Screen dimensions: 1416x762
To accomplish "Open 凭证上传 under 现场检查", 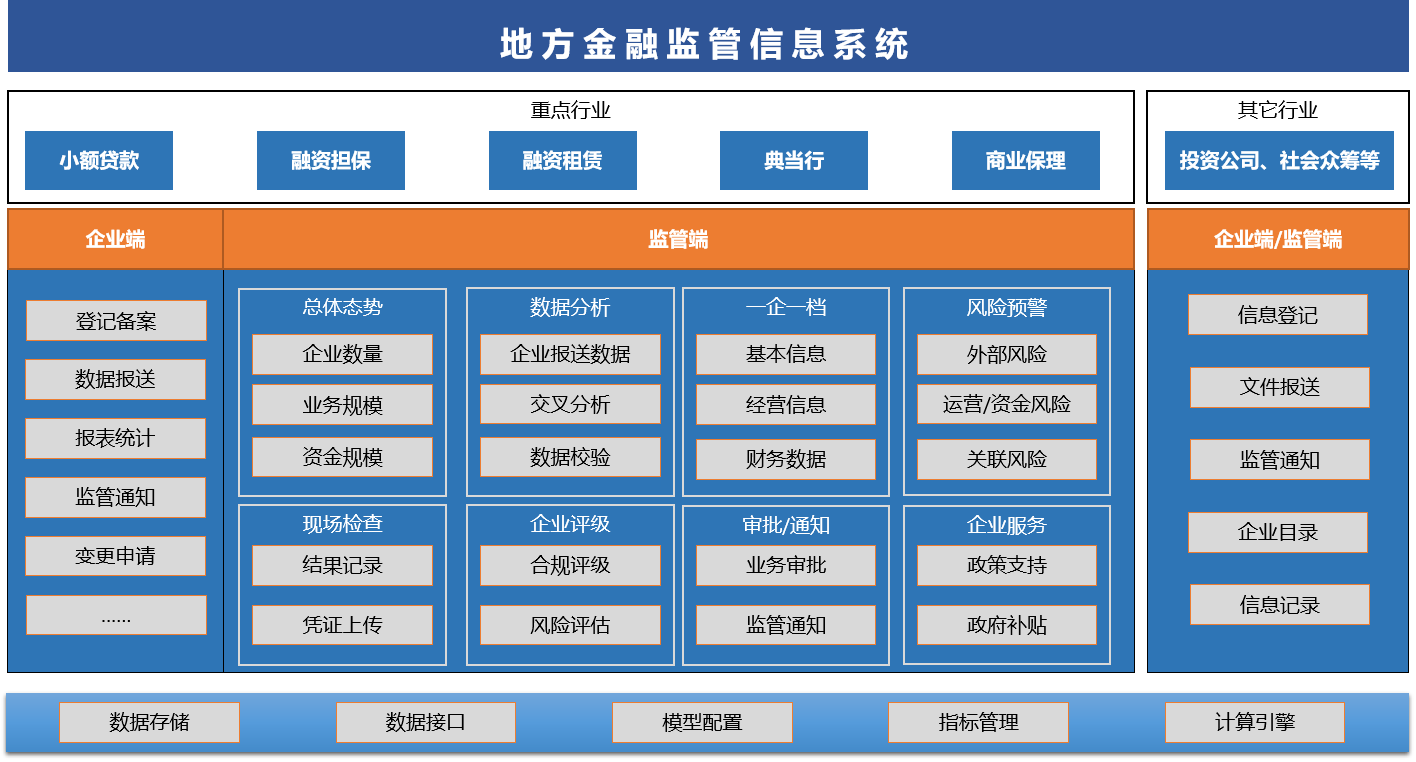I will (x=342, y=625).
